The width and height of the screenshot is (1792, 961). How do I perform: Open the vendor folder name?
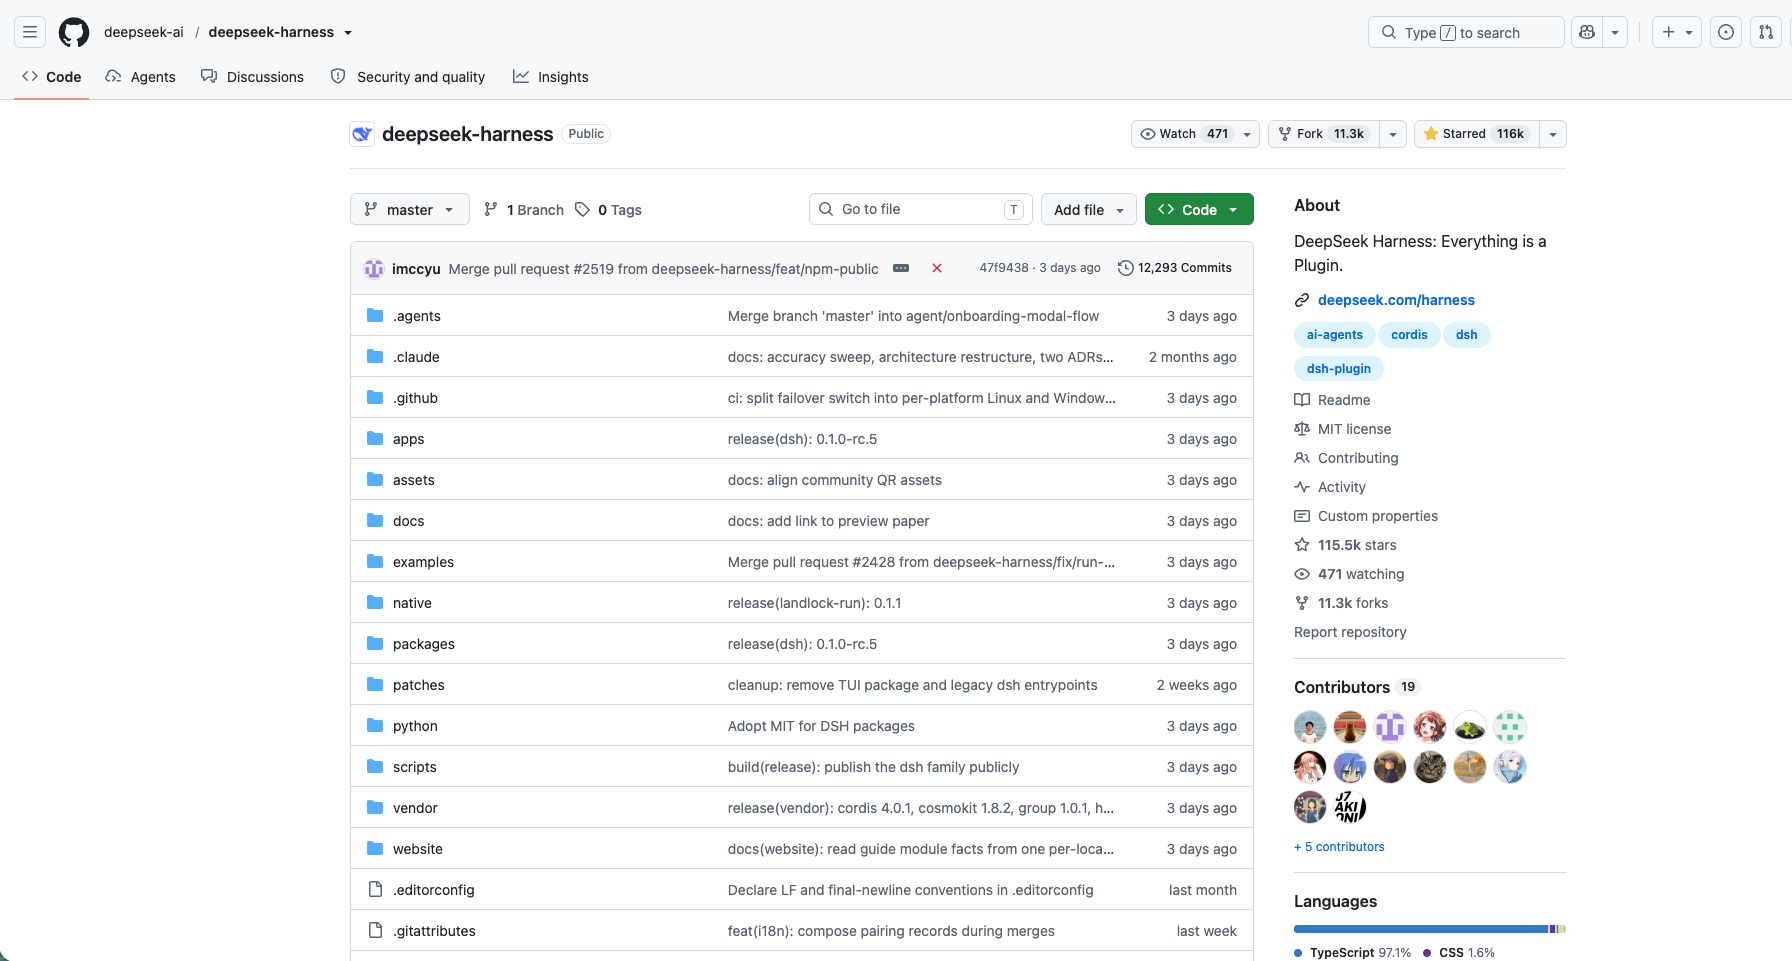(x=415, y=808)
